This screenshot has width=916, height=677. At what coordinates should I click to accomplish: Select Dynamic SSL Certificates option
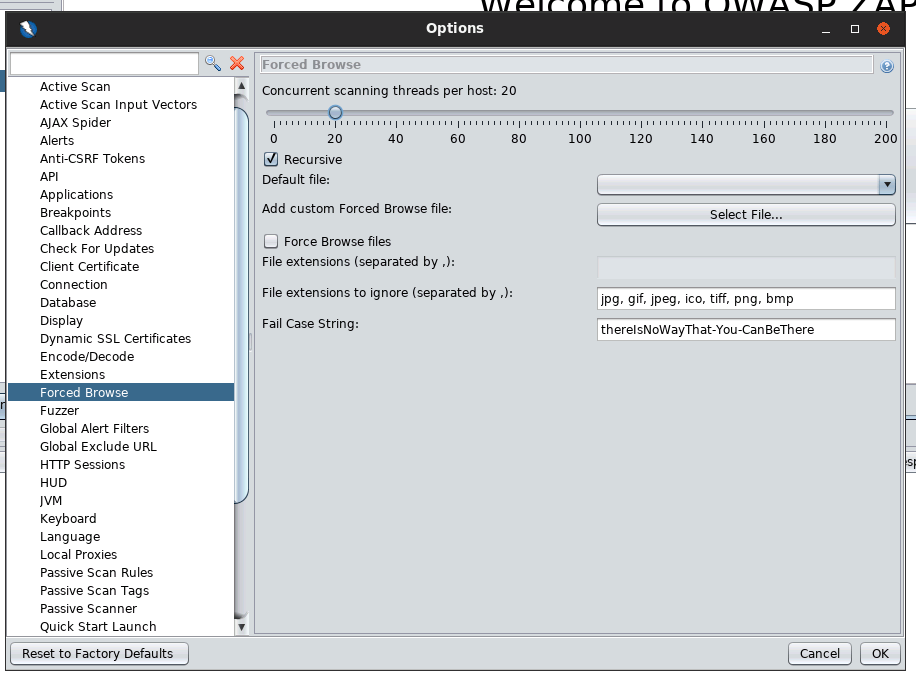point(115,339)
